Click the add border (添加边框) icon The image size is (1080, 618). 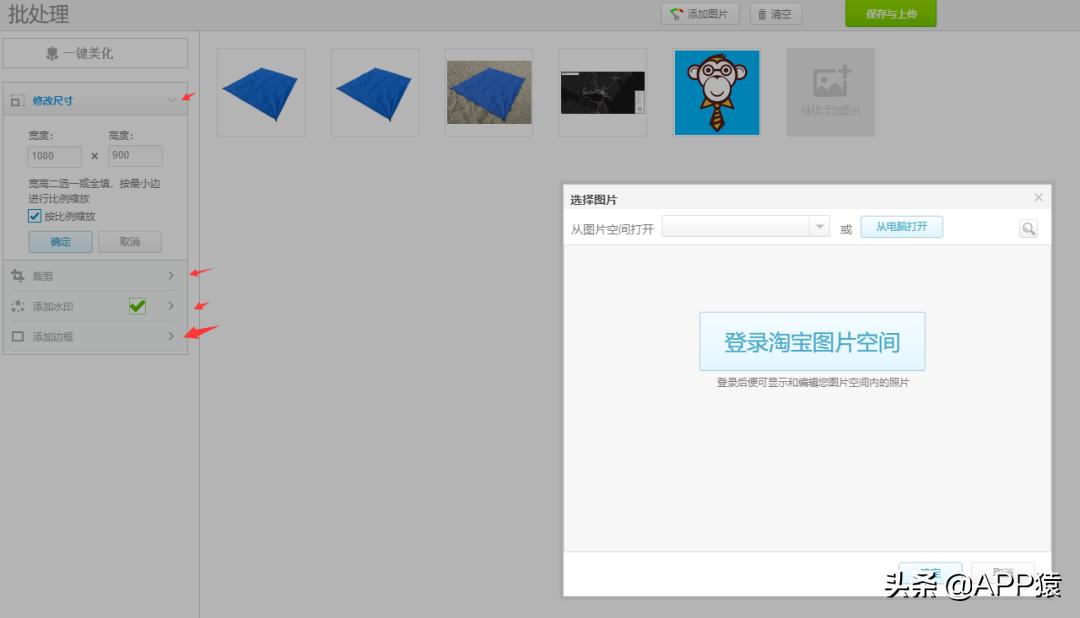(17, 336)
